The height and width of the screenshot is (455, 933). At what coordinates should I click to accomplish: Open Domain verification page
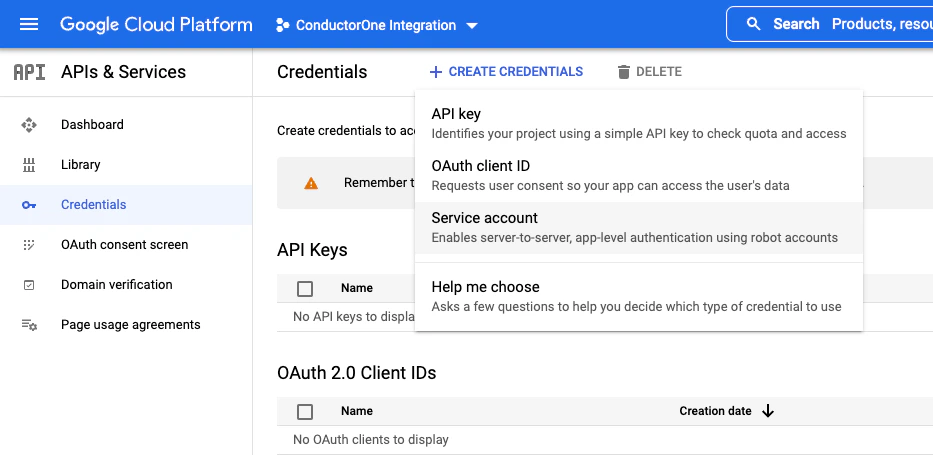point(117,285)
